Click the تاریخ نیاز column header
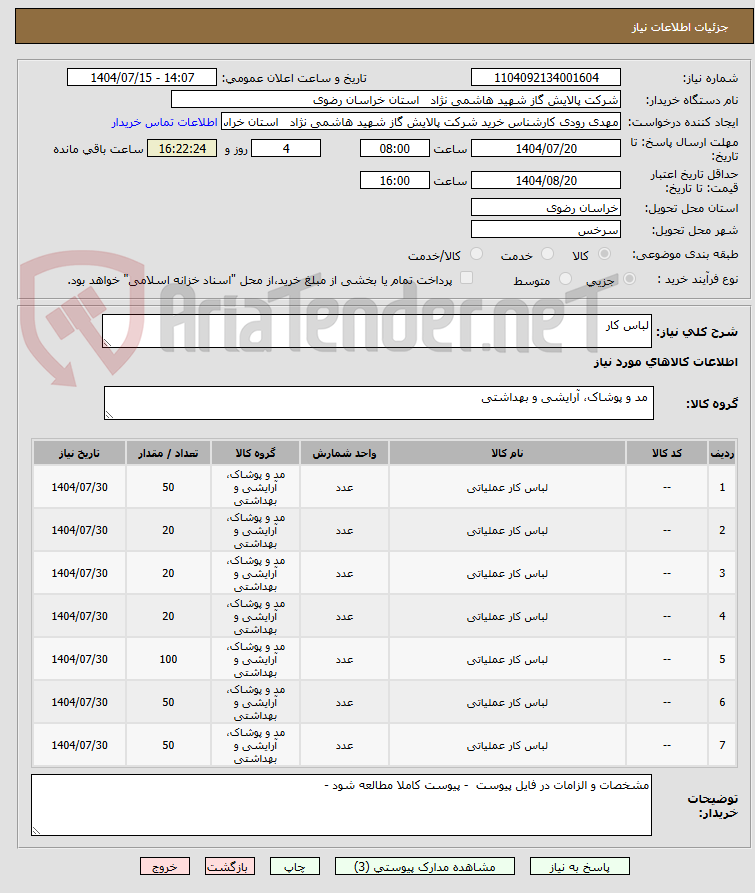This screenshot has width=755, height=893. point(79,453)
